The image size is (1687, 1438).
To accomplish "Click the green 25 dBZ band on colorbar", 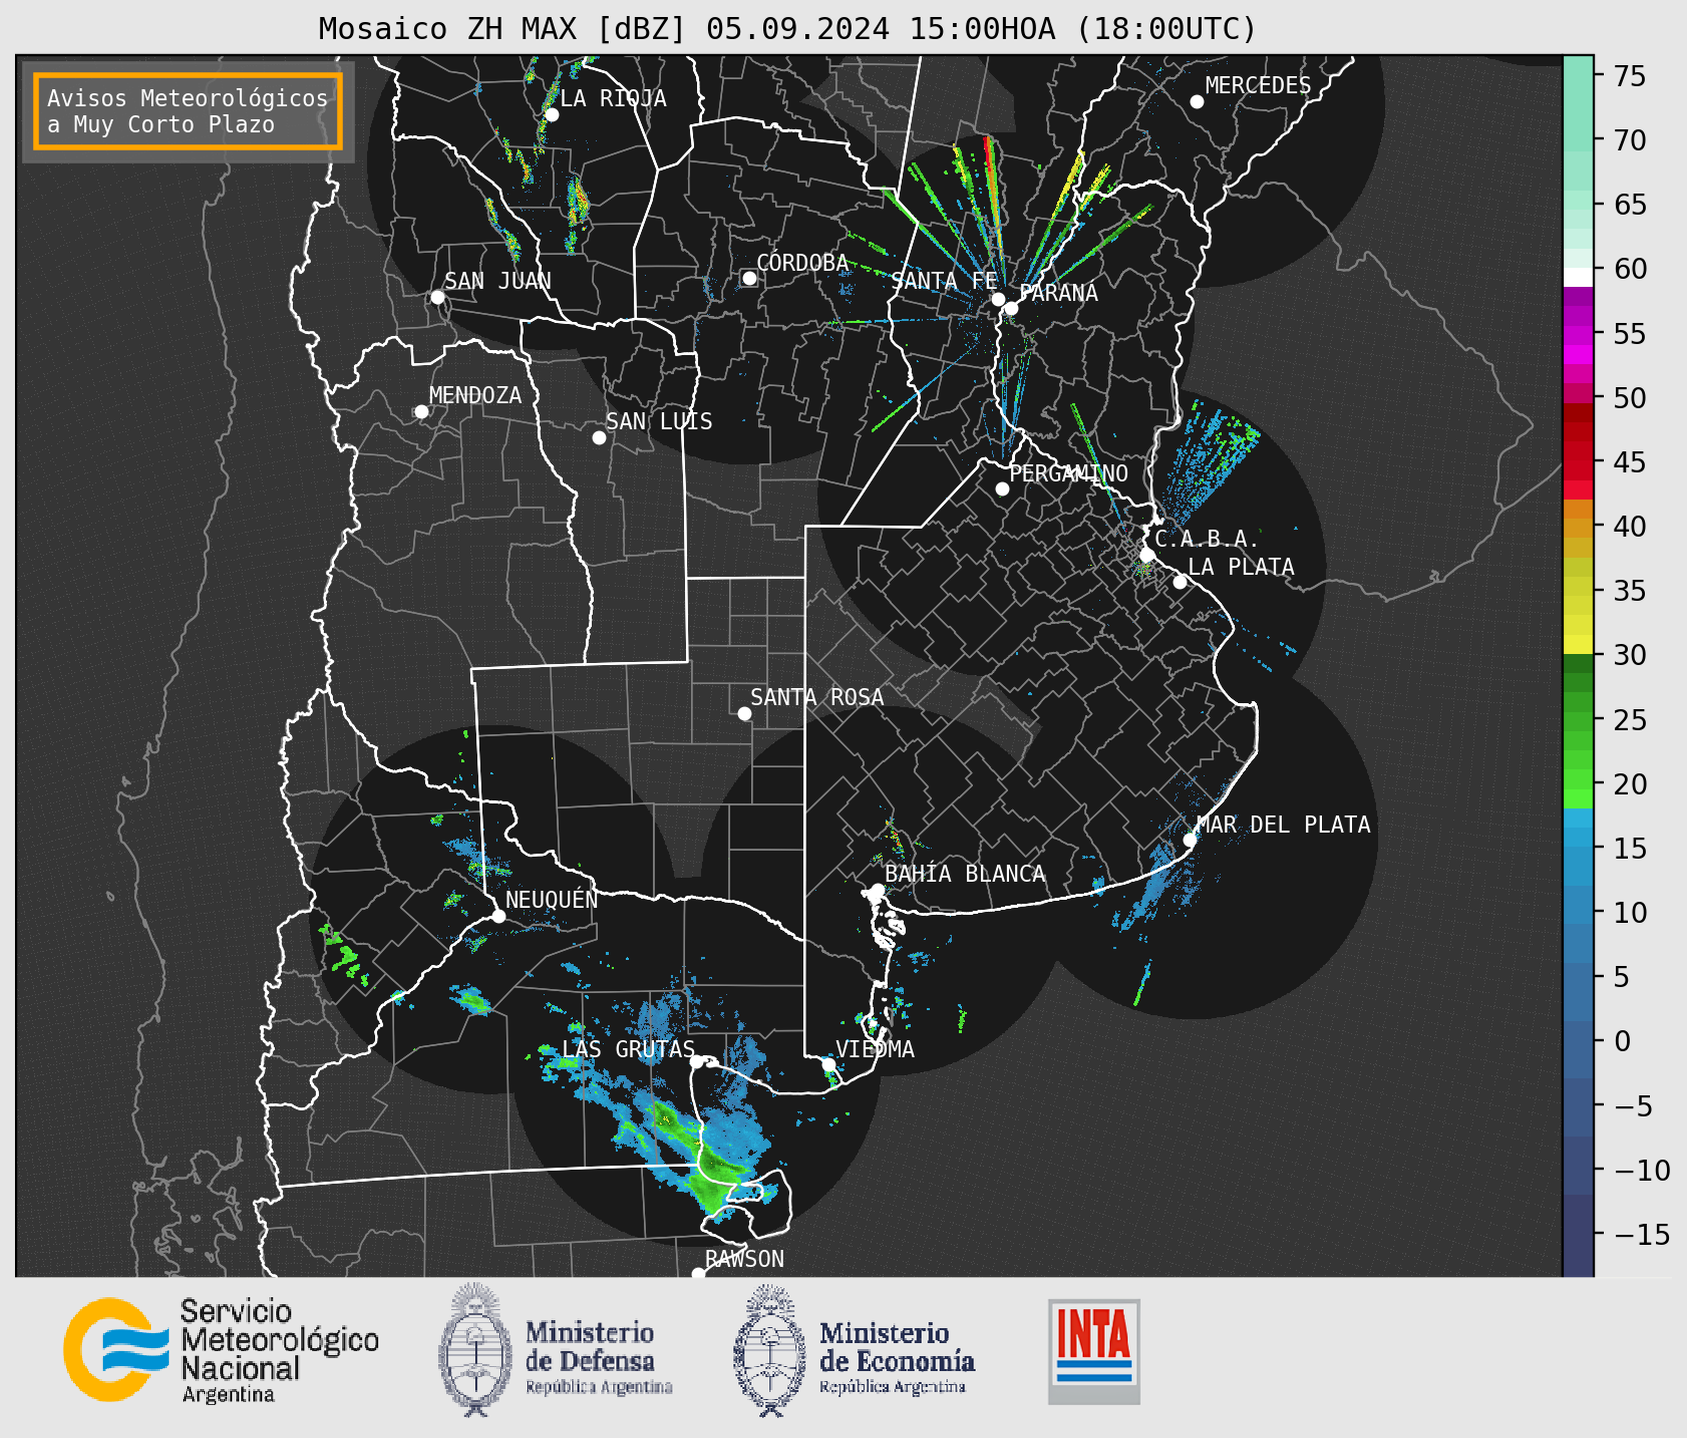I will 1578,719.
